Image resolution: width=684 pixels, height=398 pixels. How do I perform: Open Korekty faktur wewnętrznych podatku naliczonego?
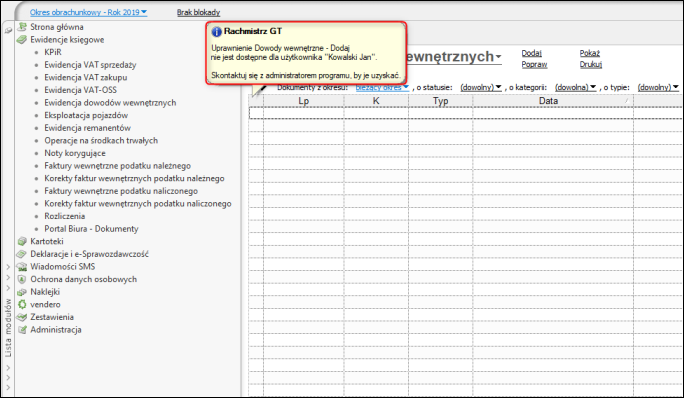(x=138, y=204)
